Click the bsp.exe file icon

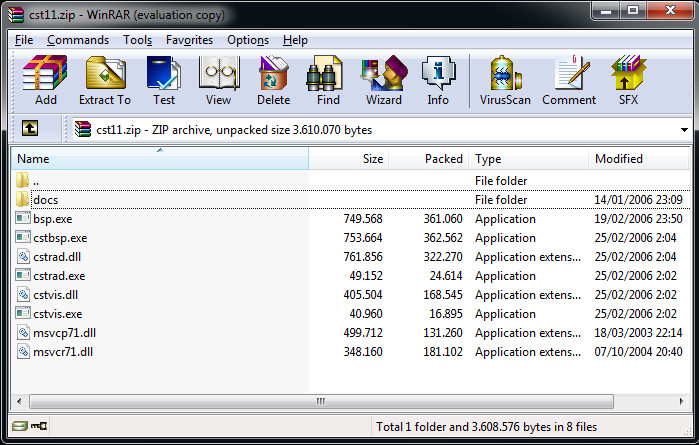click(x=23, y=218)
